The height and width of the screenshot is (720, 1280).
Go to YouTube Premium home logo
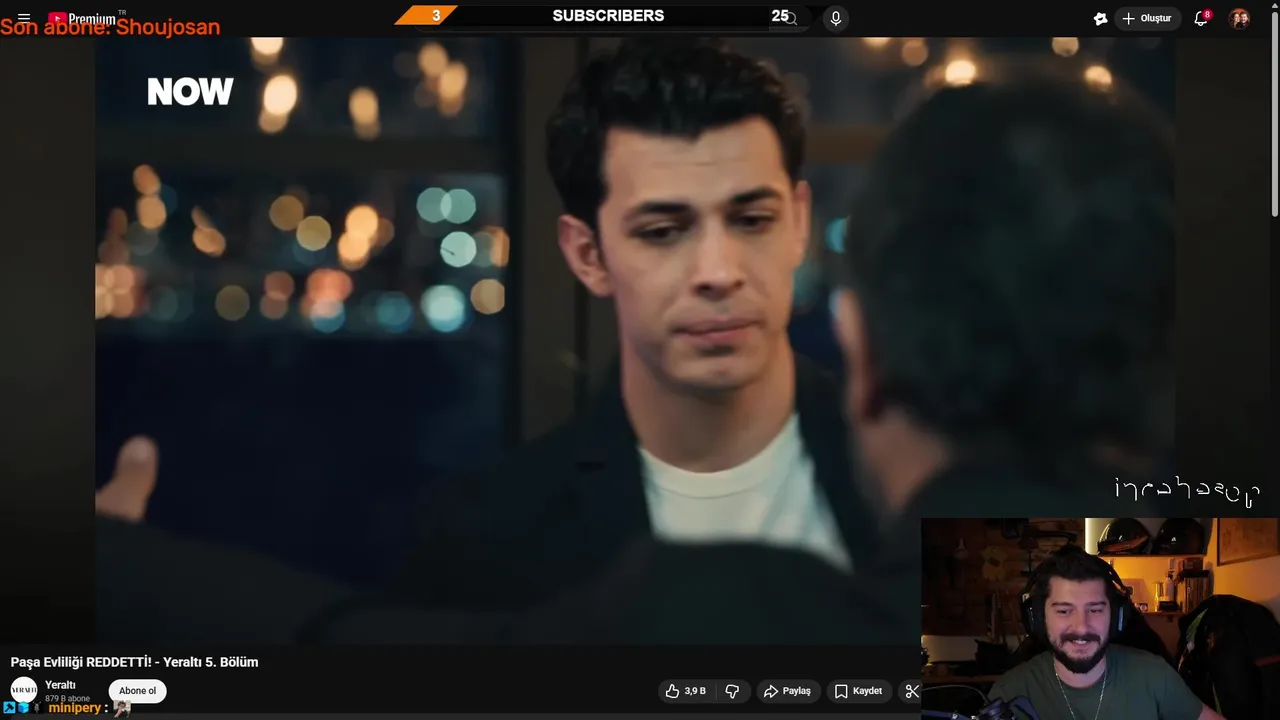coord(82,18)
